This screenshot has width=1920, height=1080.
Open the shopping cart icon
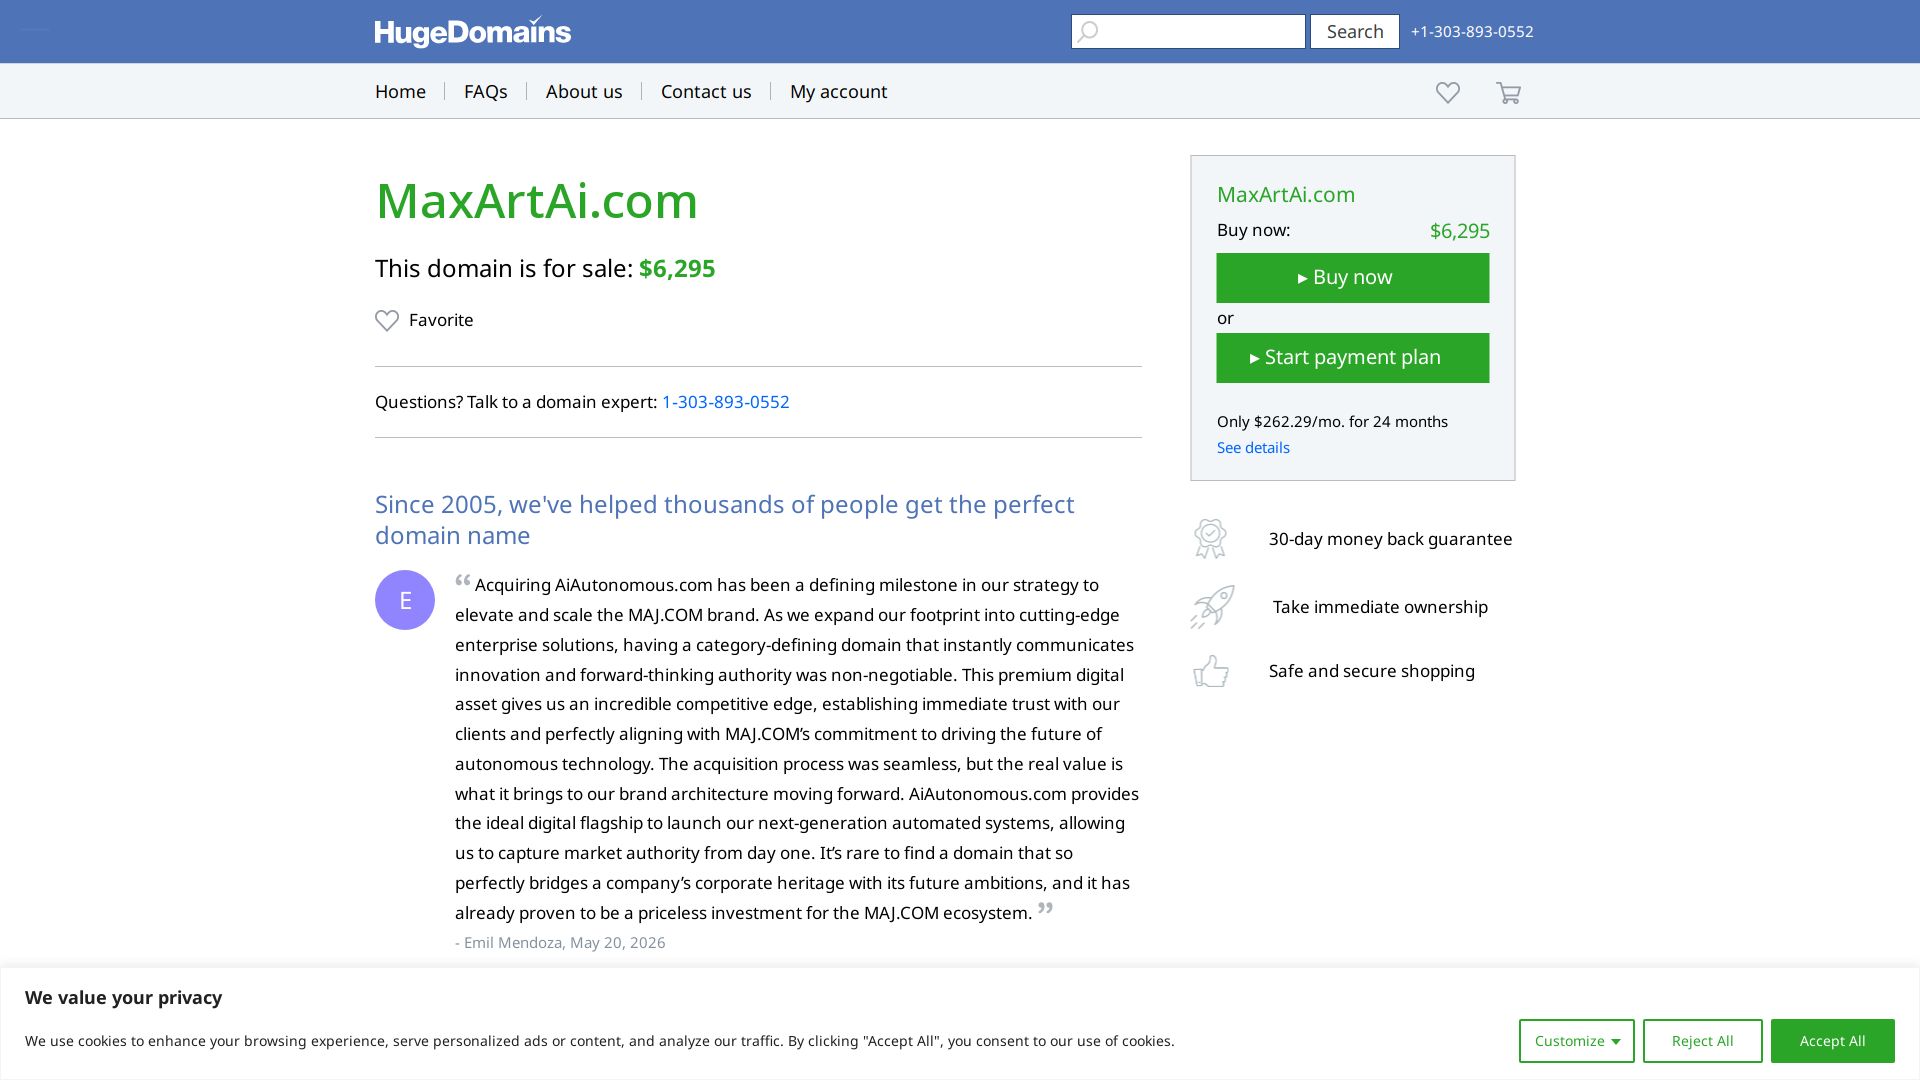(1508, 93)
